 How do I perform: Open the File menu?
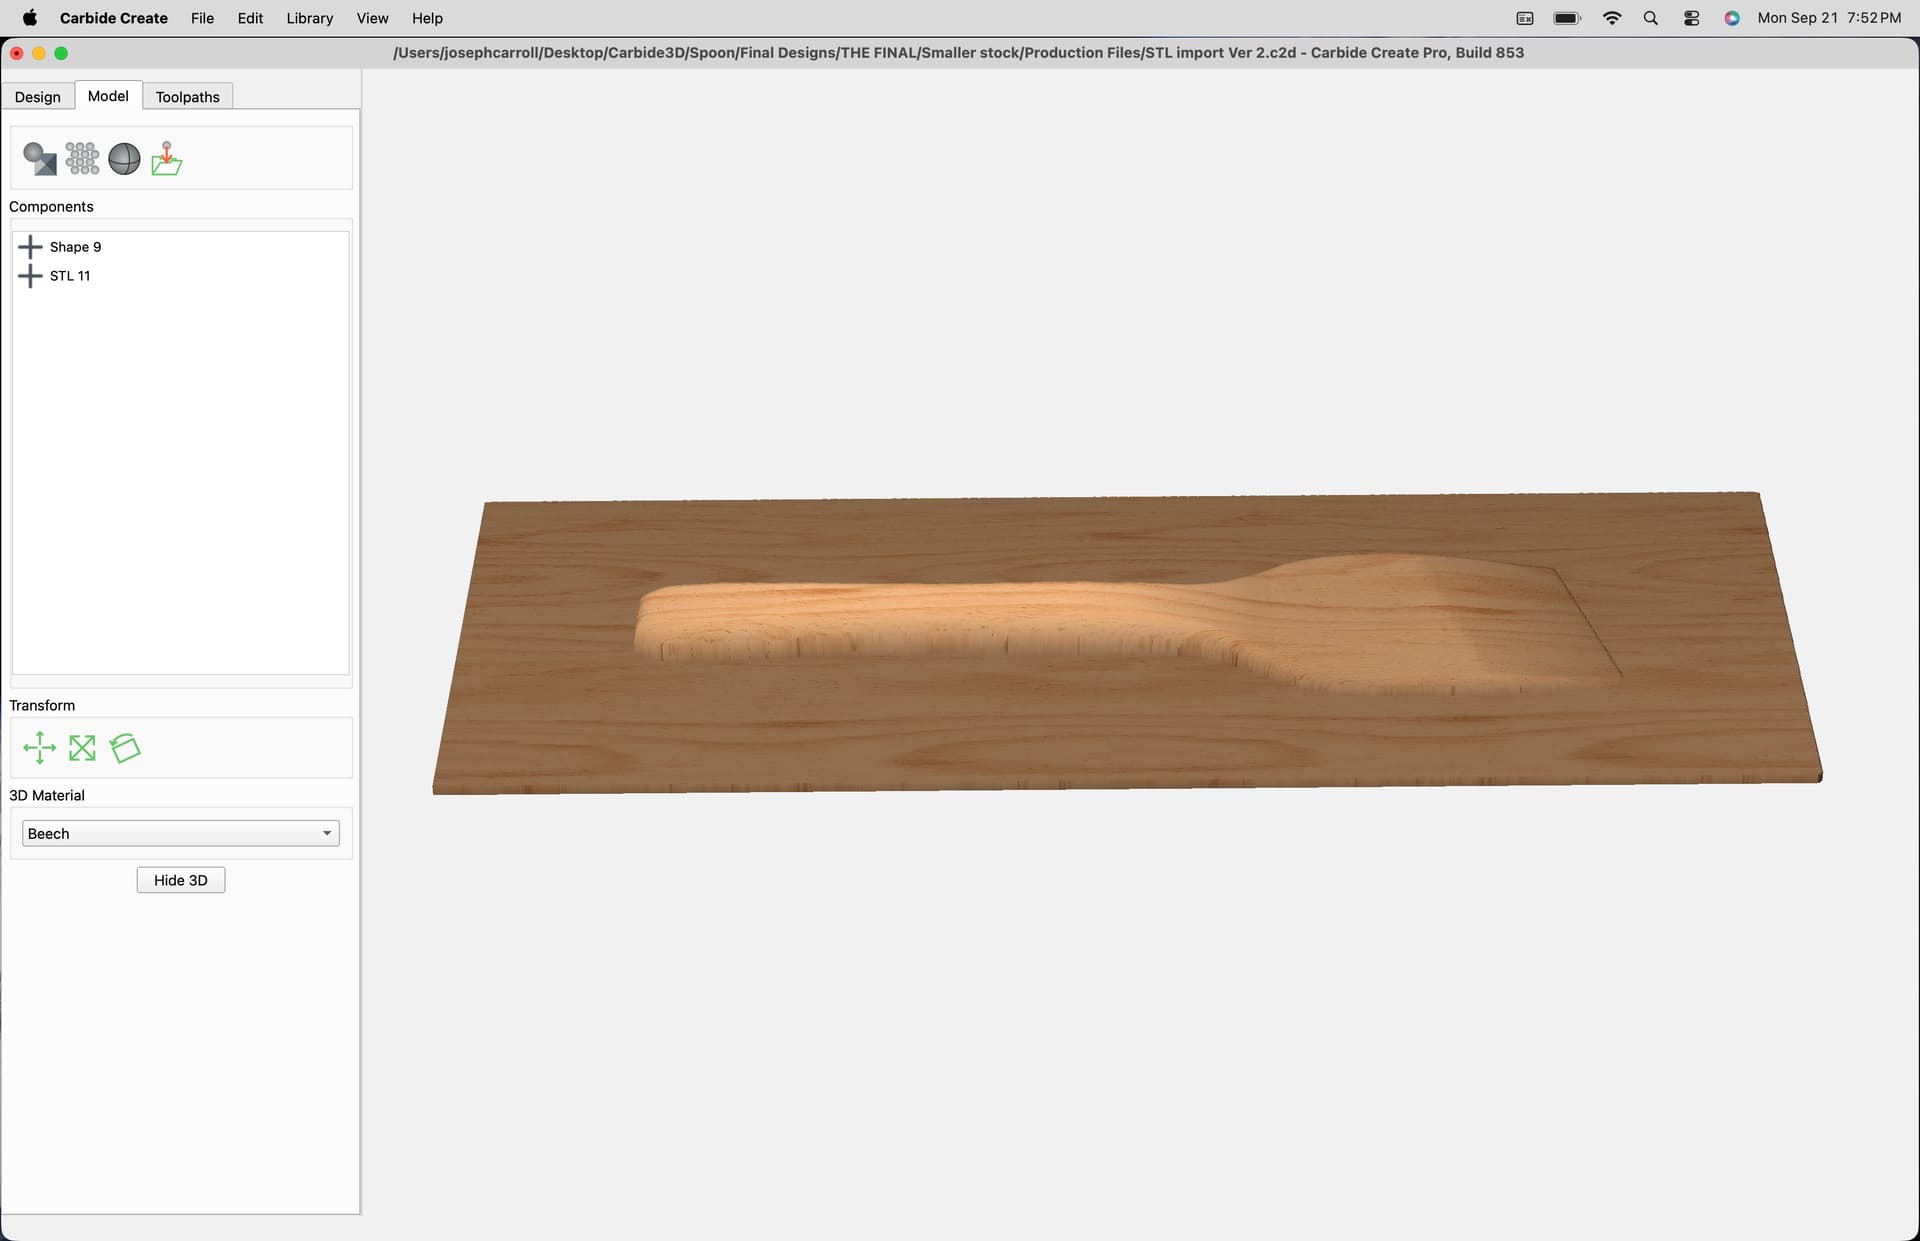202,18
